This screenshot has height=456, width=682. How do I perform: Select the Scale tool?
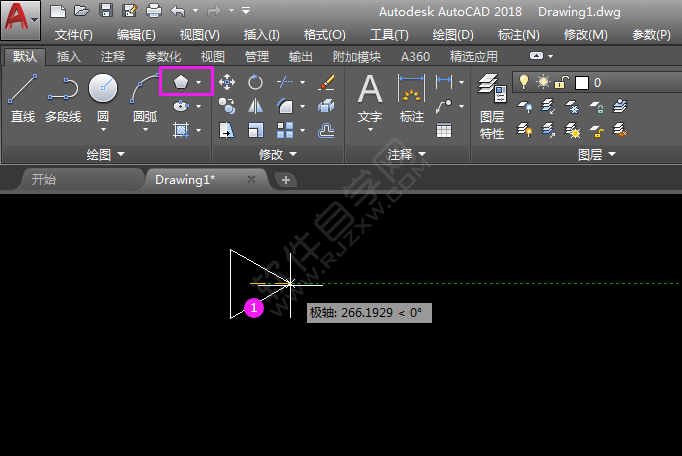(255, 130)
